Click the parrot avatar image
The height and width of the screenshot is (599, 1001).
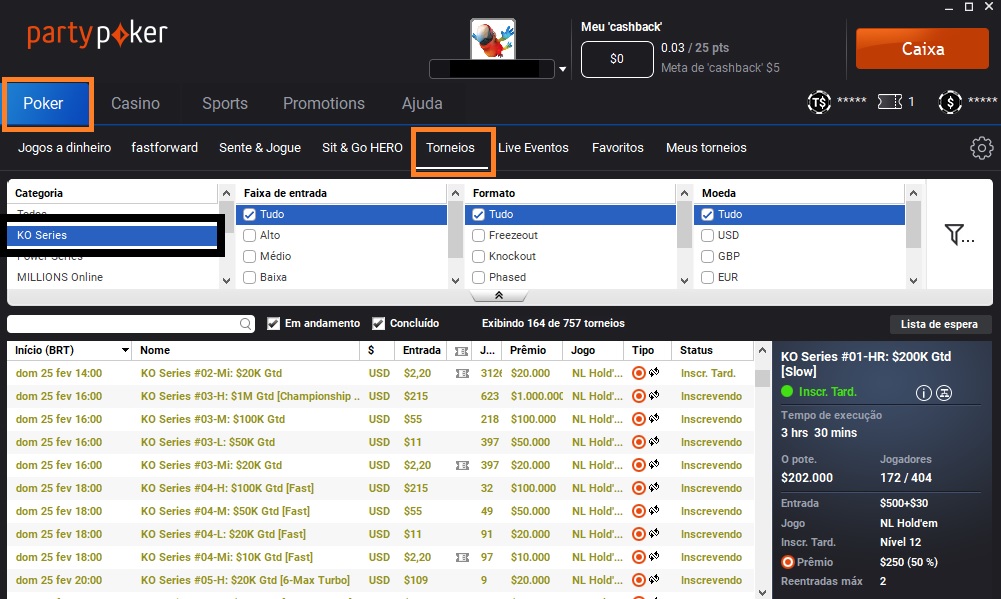tap(493, 38)
